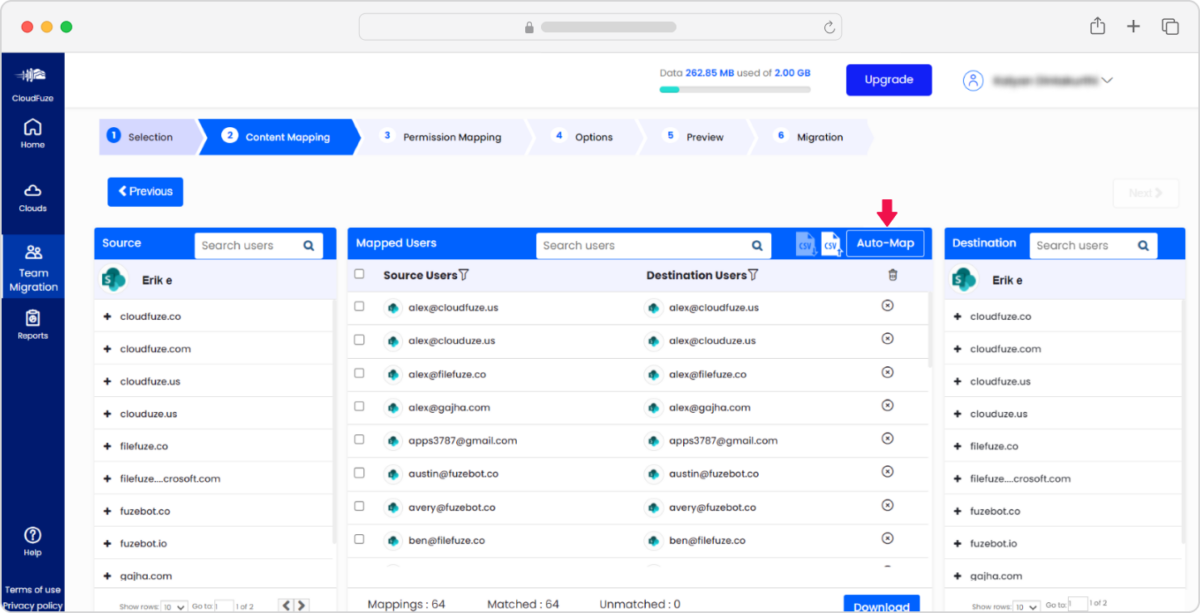Click the delete icon above mapped users list
Viewport: 1200px width, 613px height.
[891, 275]
